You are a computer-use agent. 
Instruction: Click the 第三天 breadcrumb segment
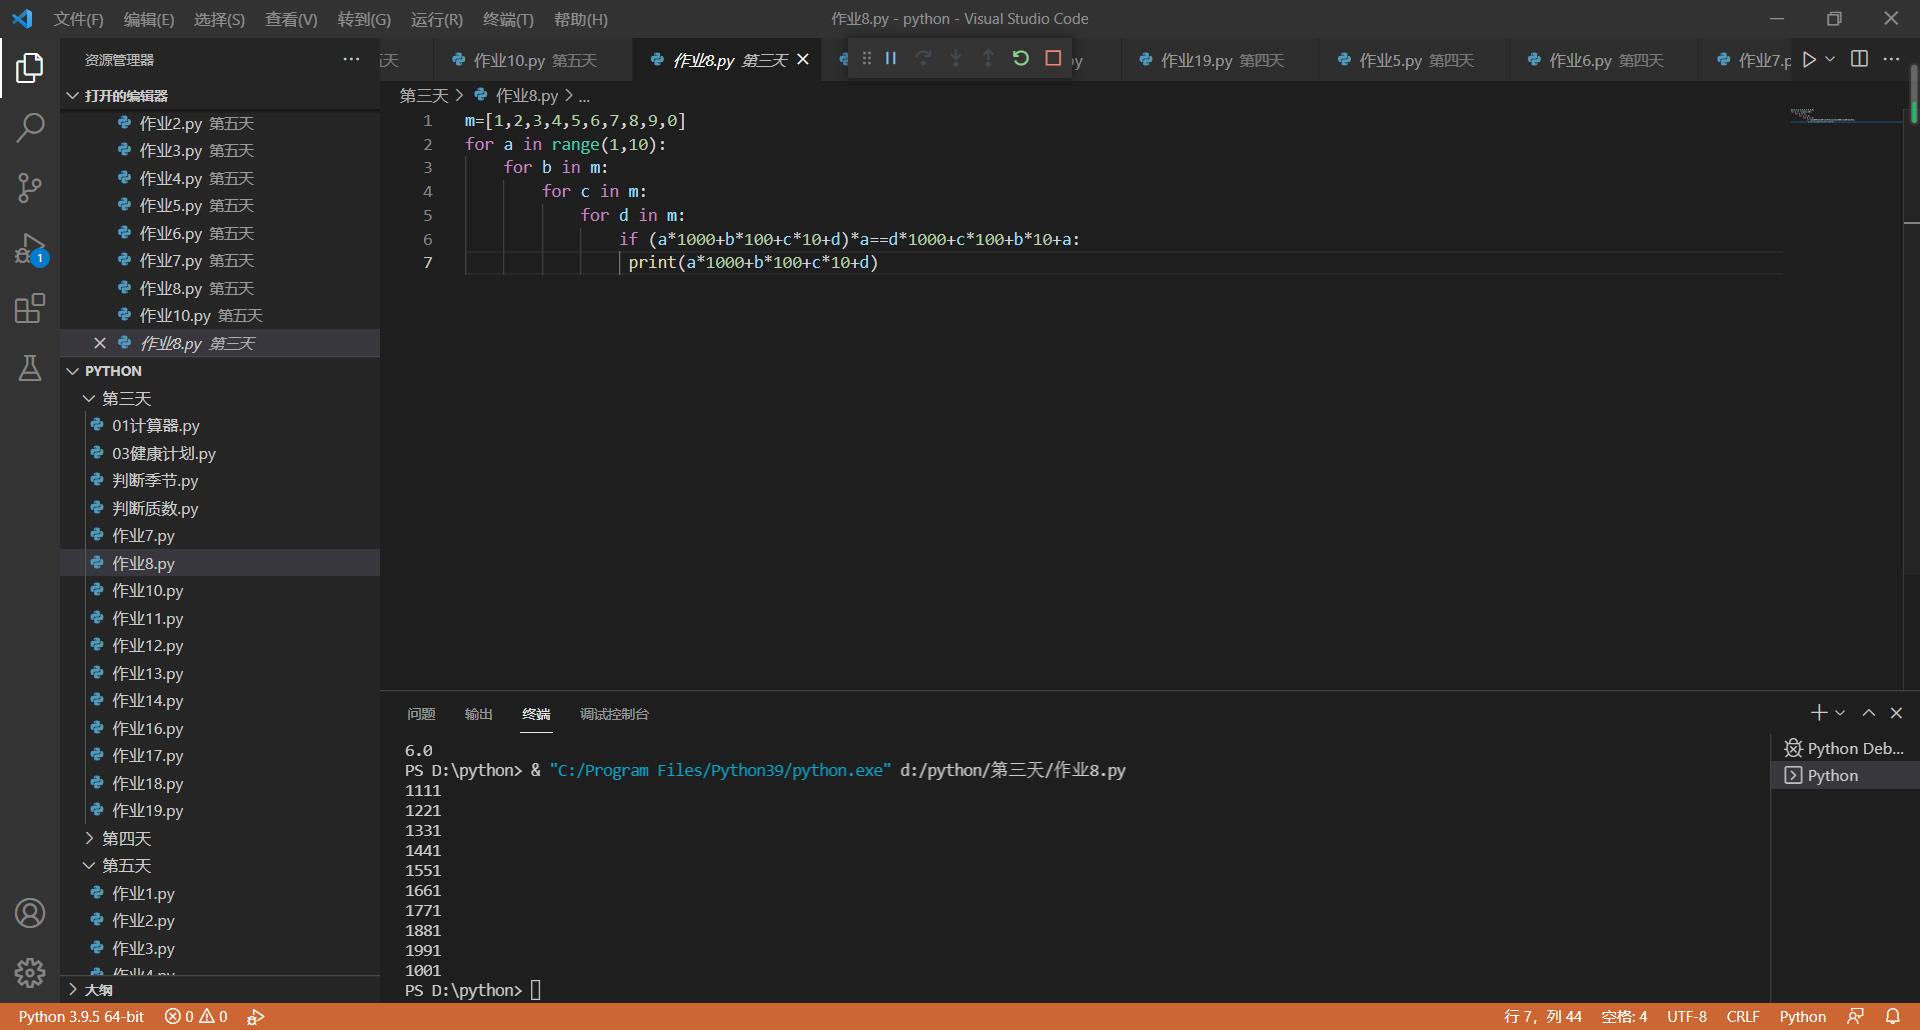(424, 95)
